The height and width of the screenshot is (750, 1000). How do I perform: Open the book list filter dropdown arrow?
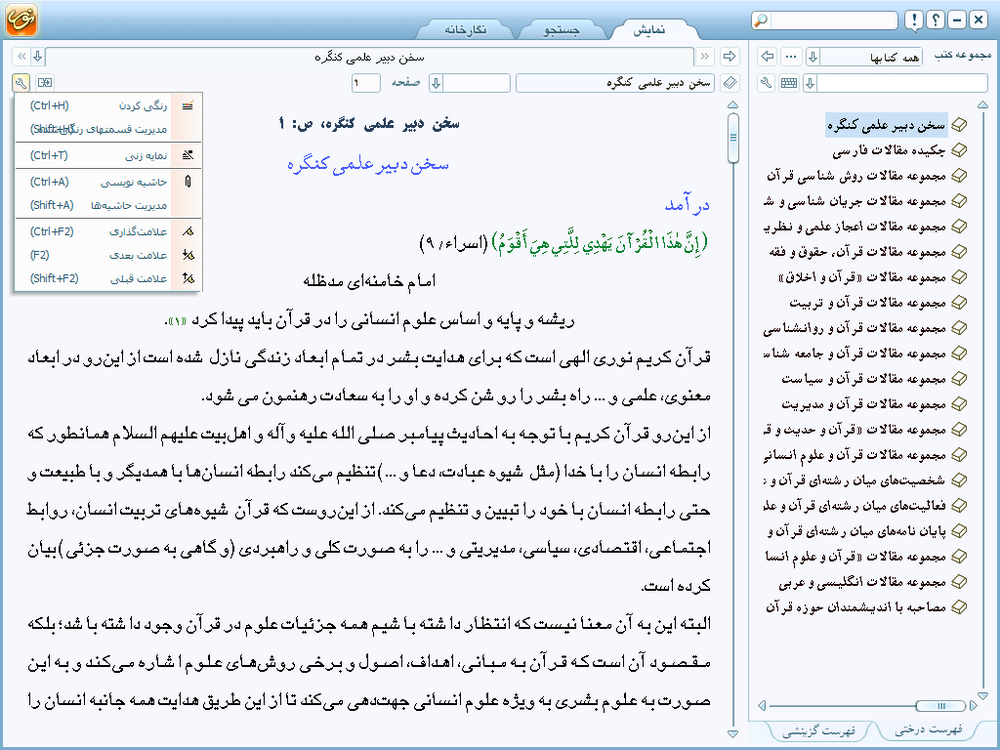coord(810,83)
